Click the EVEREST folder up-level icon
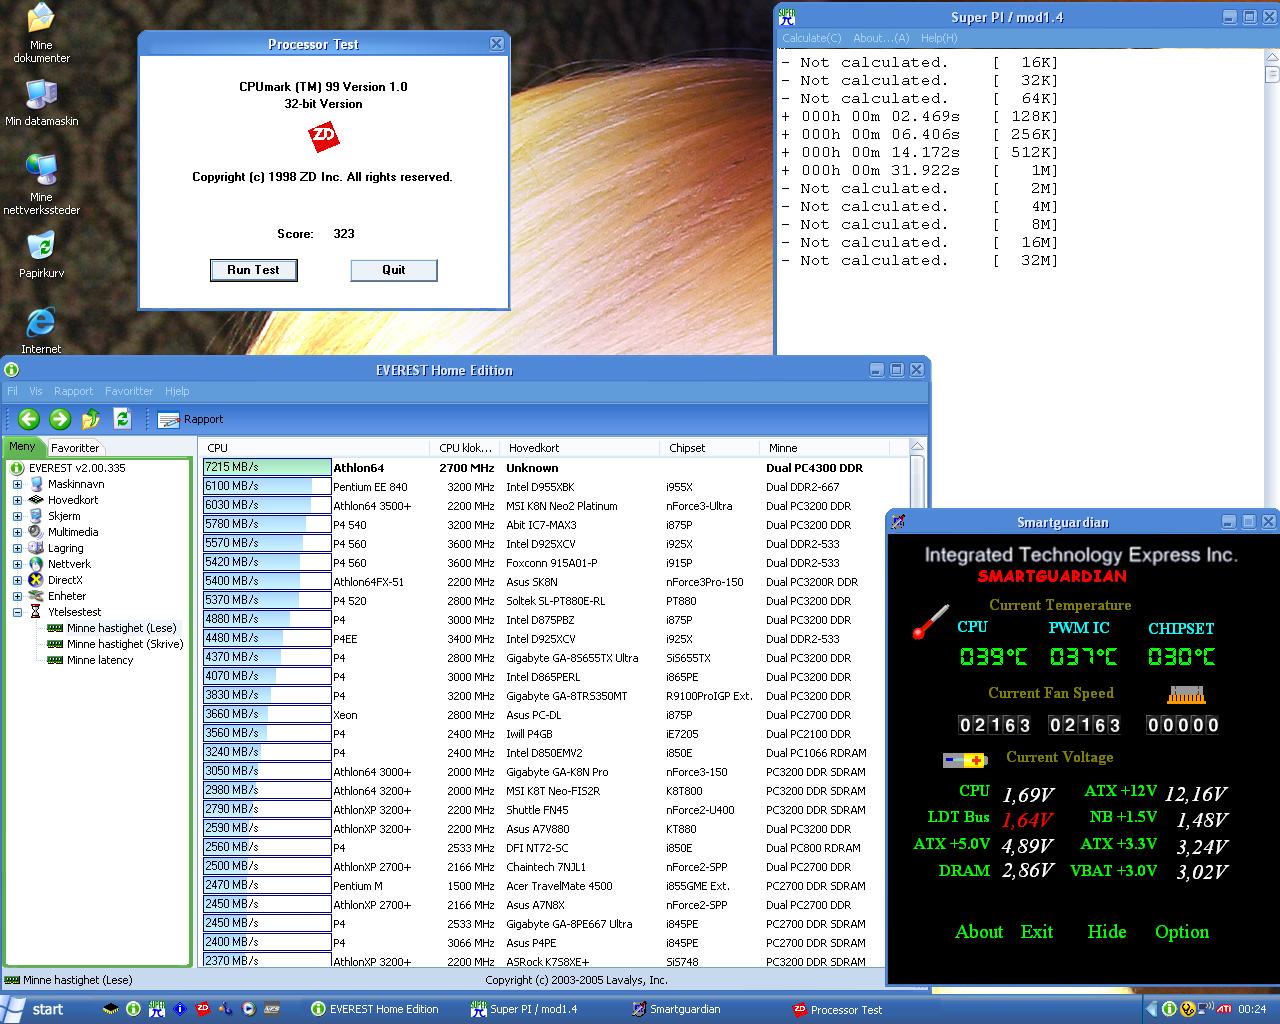The width and height of the screenshot is (1280, 1024). 91,419
